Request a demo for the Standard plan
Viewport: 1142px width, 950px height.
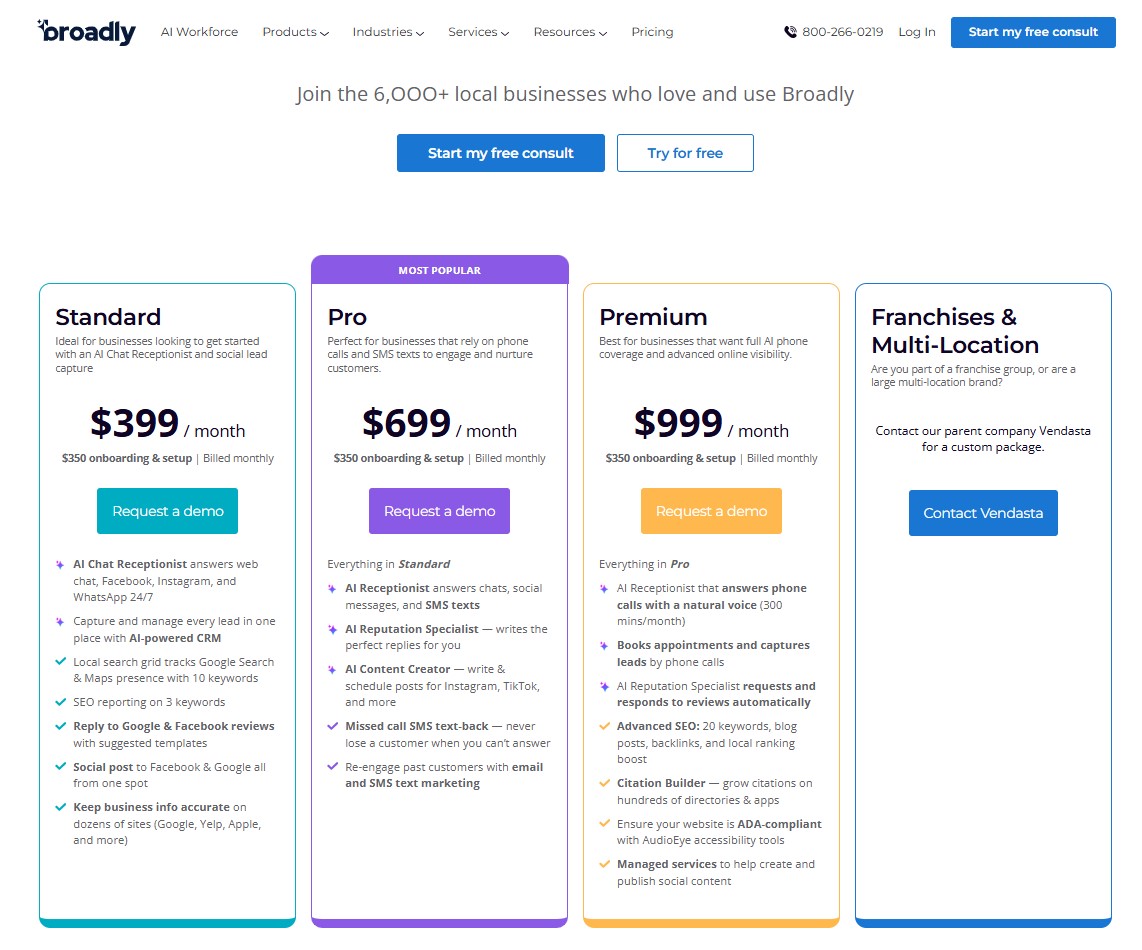[x=167, y=510]
